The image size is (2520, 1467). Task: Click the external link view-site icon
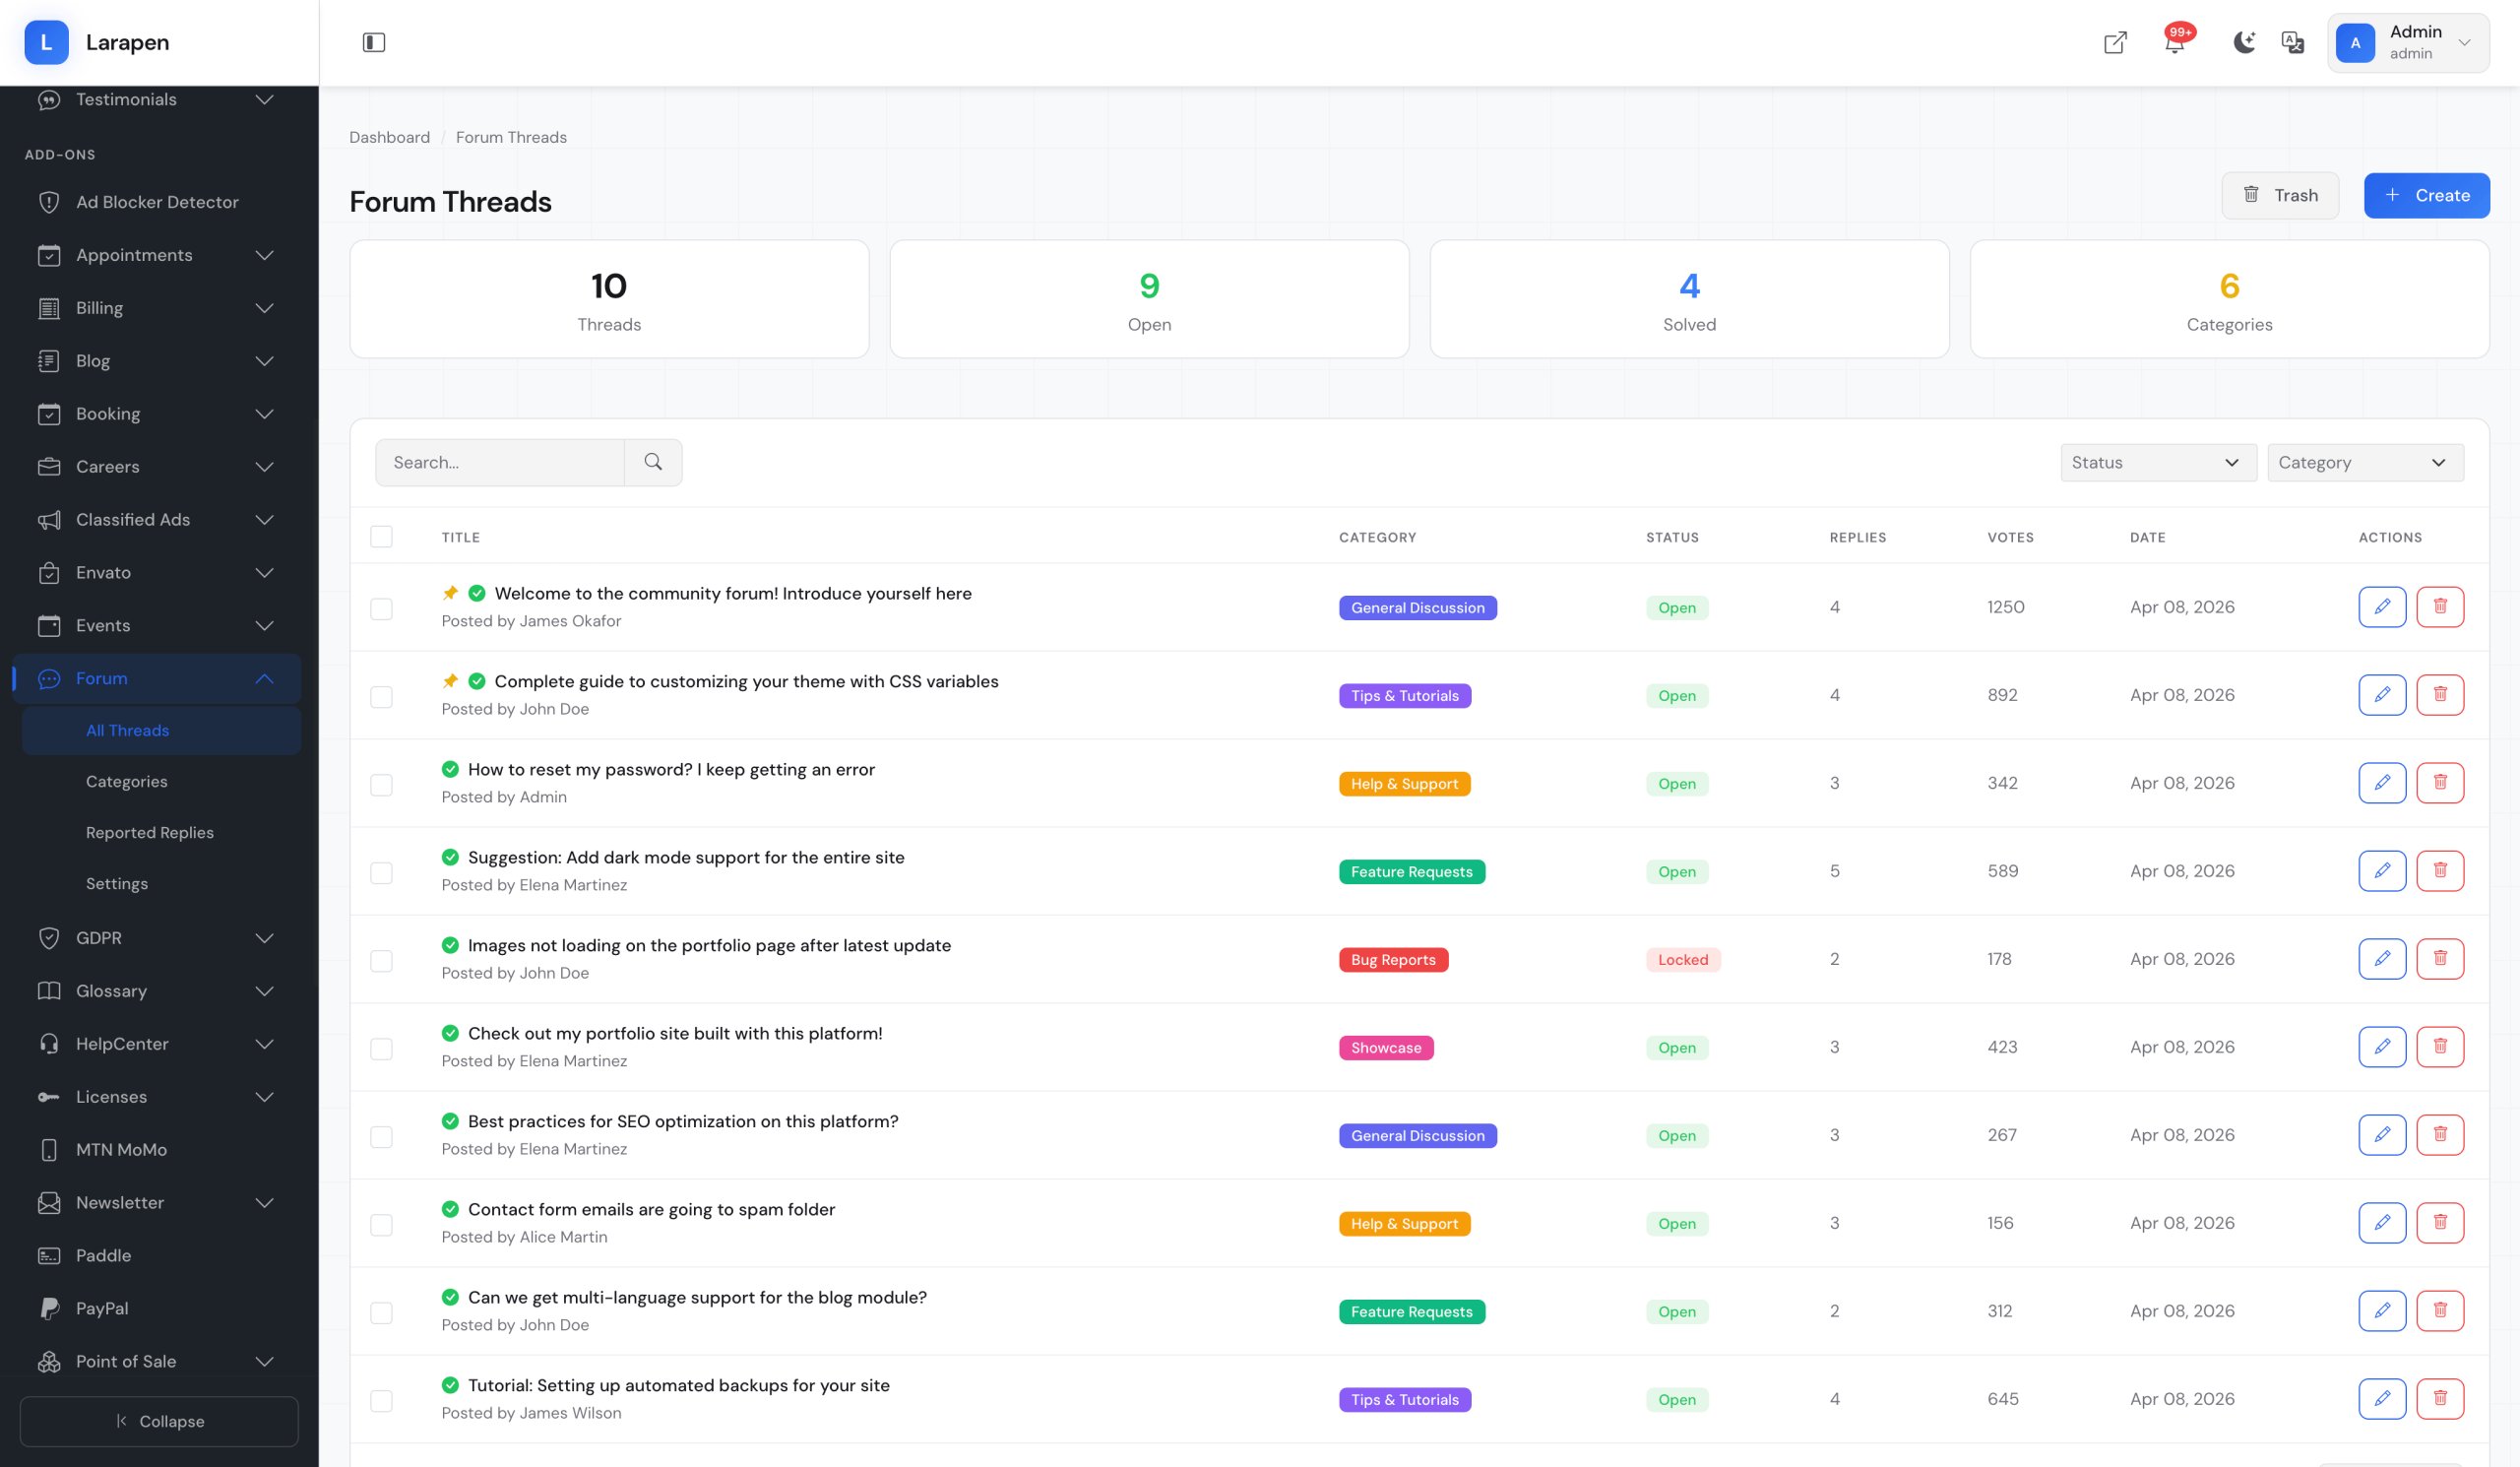click(x=2115, y=42)
